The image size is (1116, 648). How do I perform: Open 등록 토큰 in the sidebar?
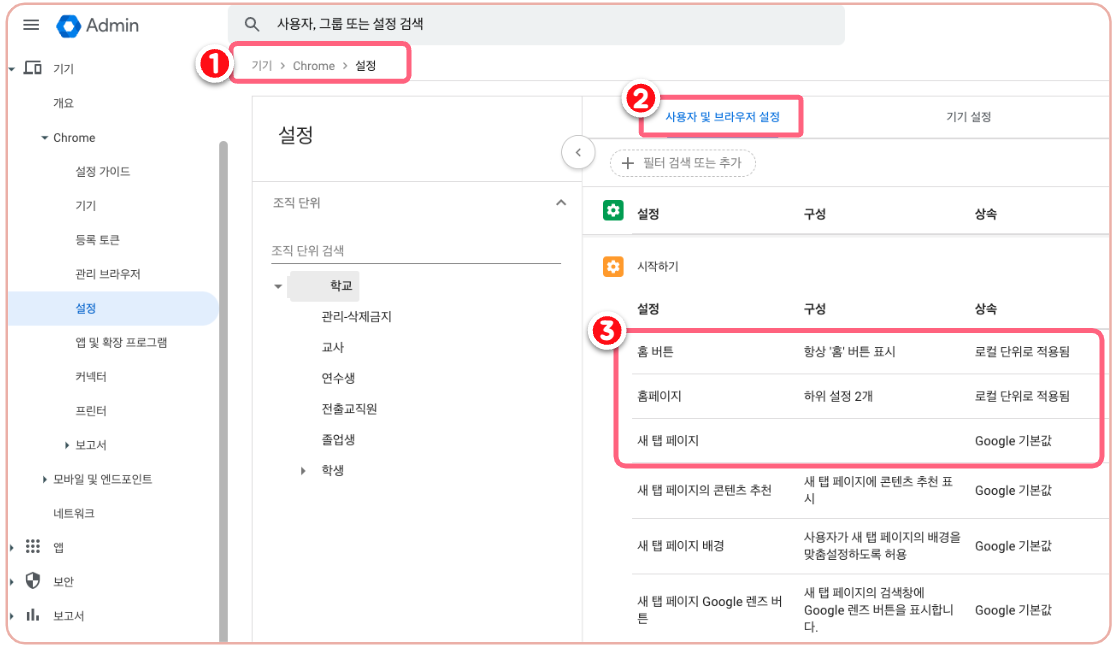98,240
